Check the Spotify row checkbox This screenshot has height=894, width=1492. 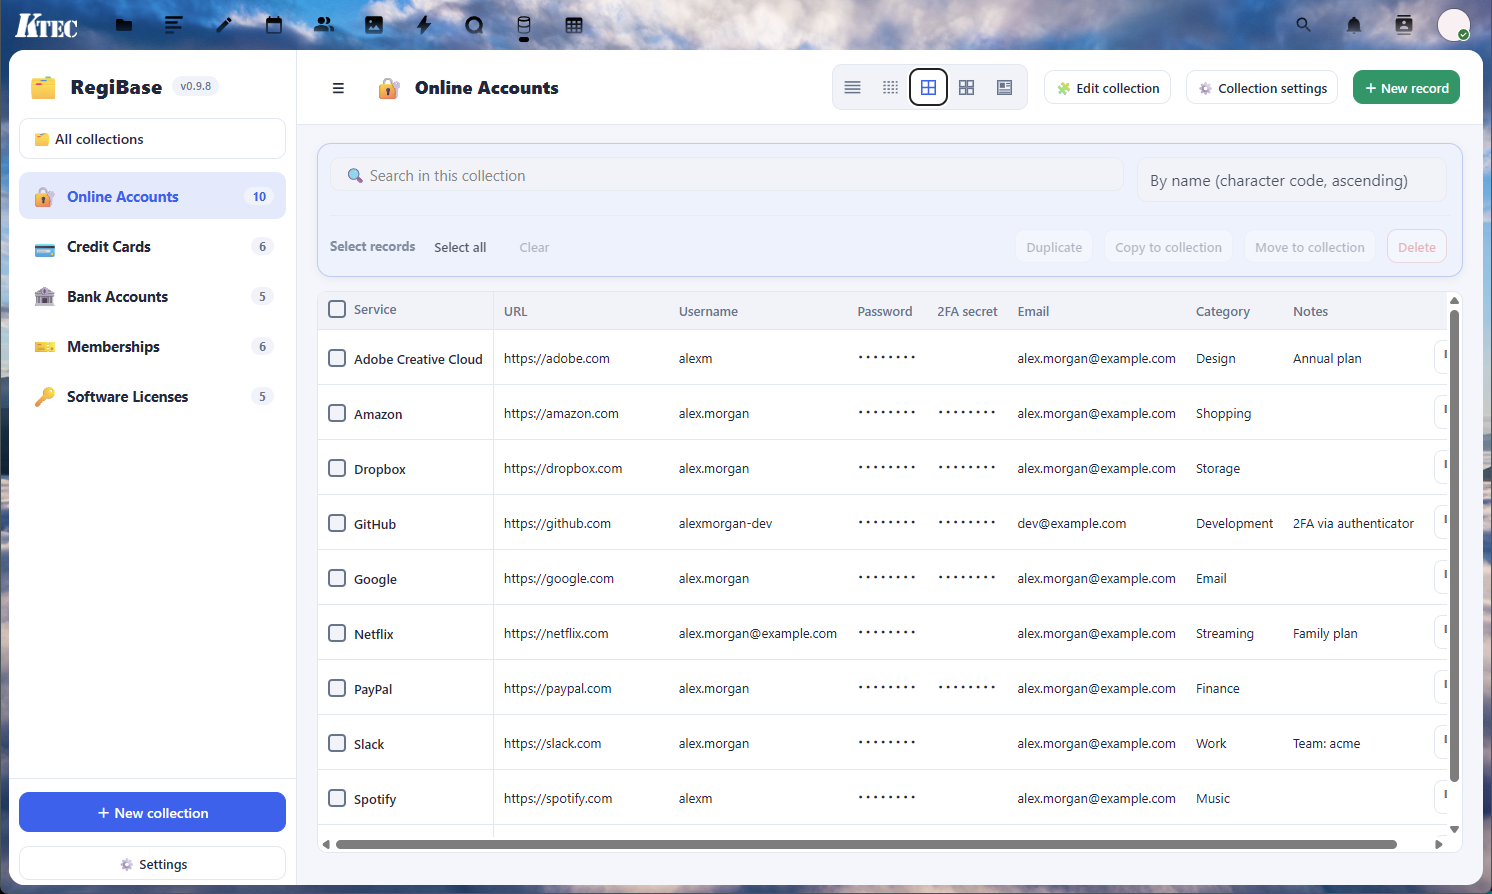(337, 798)
